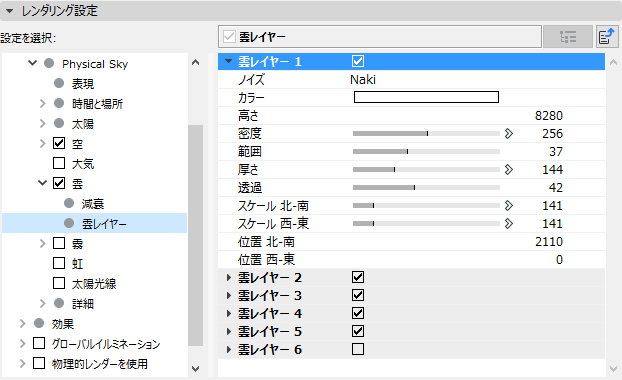The width and height of the screenshot is (622, 380).
Task: Click settings tree scroll up arrow
Action: (x=196, y=62)
